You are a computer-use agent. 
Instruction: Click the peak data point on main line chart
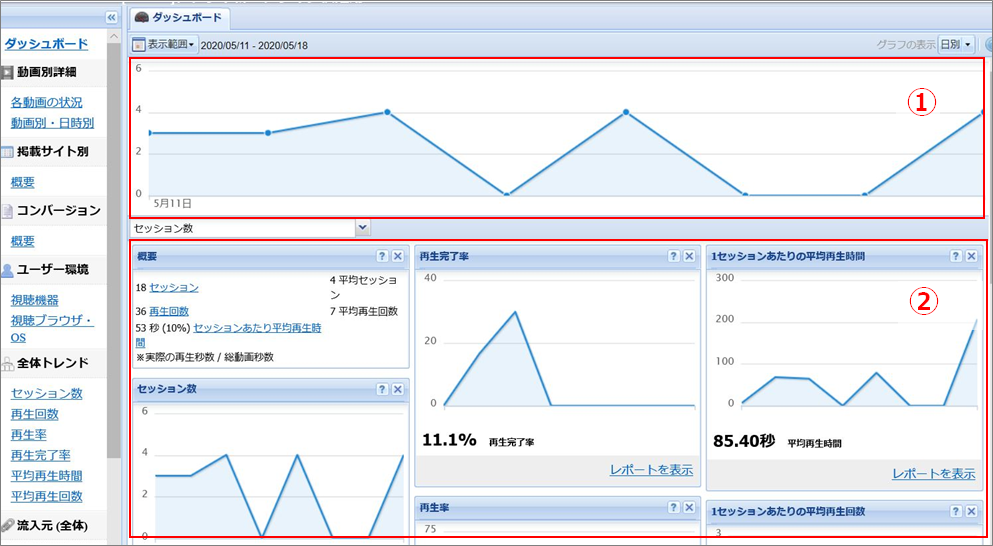click(387, 112)
